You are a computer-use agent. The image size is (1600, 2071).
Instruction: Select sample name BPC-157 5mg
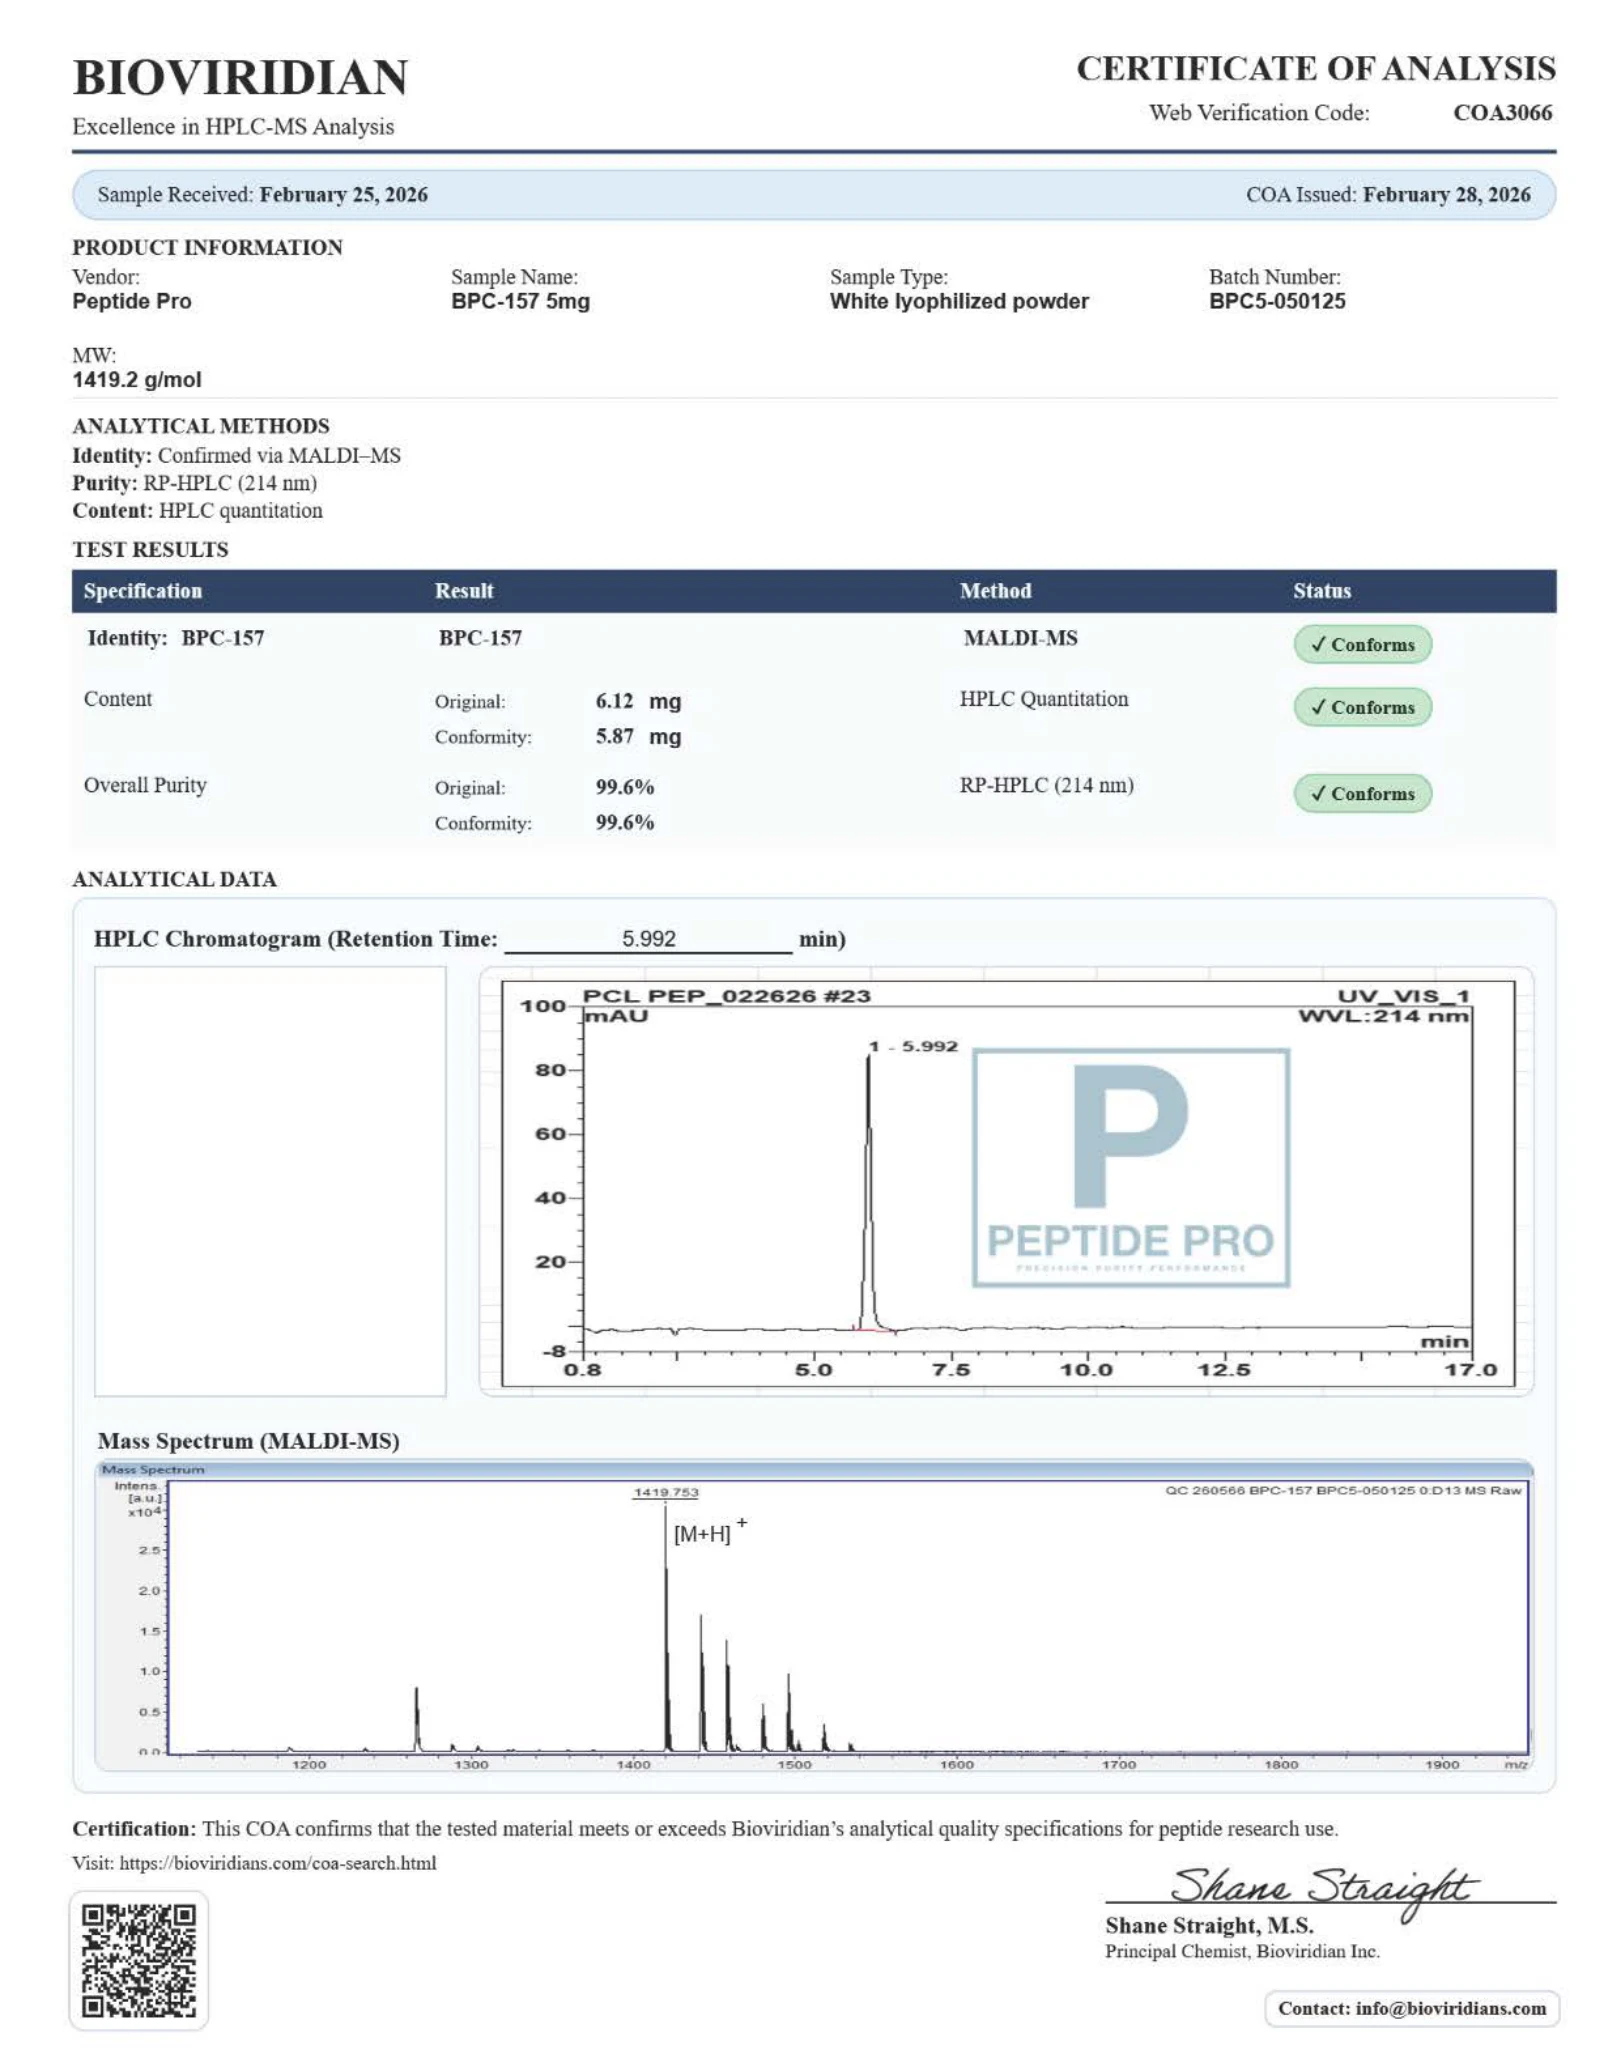(520, 301)
